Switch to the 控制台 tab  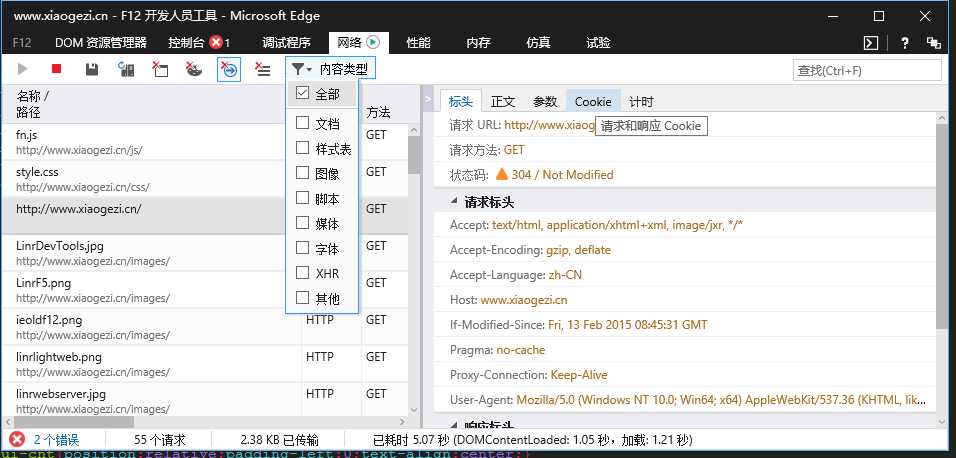coord(199,43)
